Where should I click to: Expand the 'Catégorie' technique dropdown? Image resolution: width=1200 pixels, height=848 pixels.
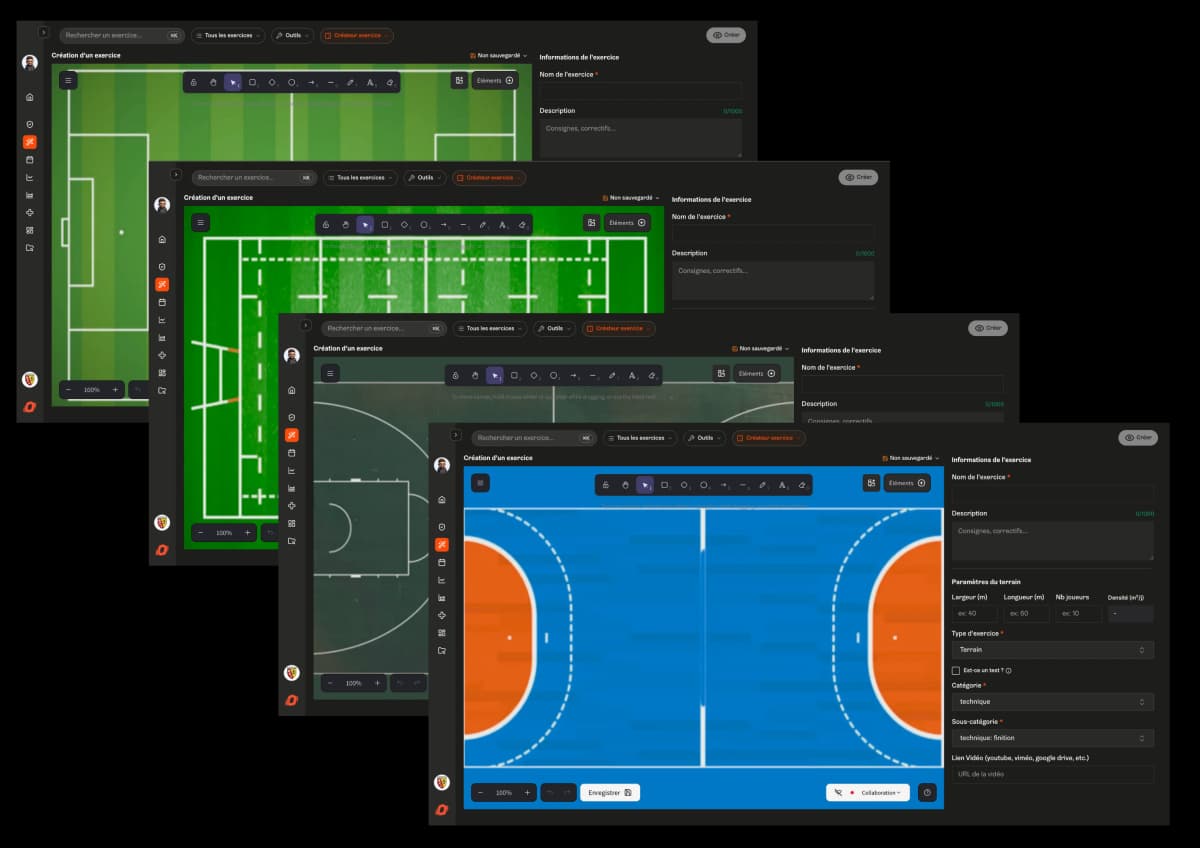coord(1052,702)
